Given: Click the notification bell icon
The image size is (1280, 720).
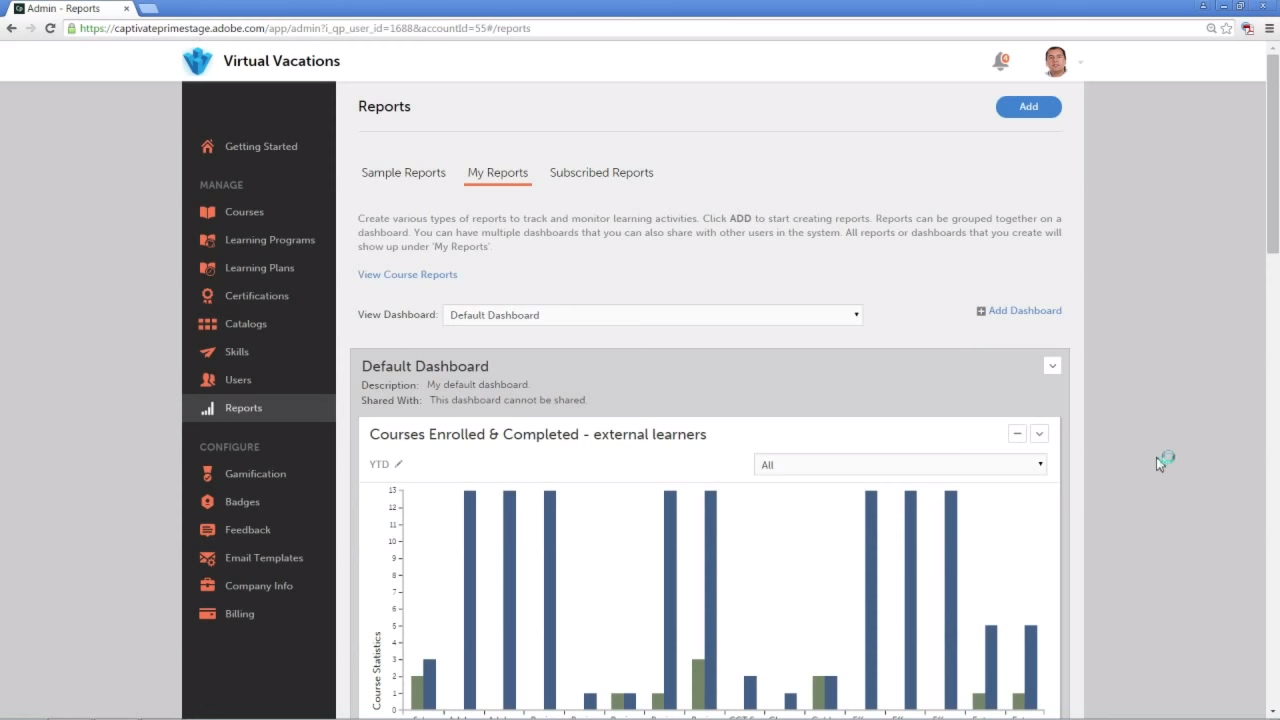Looking at the screenshot, I should (x=1000, y=62).
